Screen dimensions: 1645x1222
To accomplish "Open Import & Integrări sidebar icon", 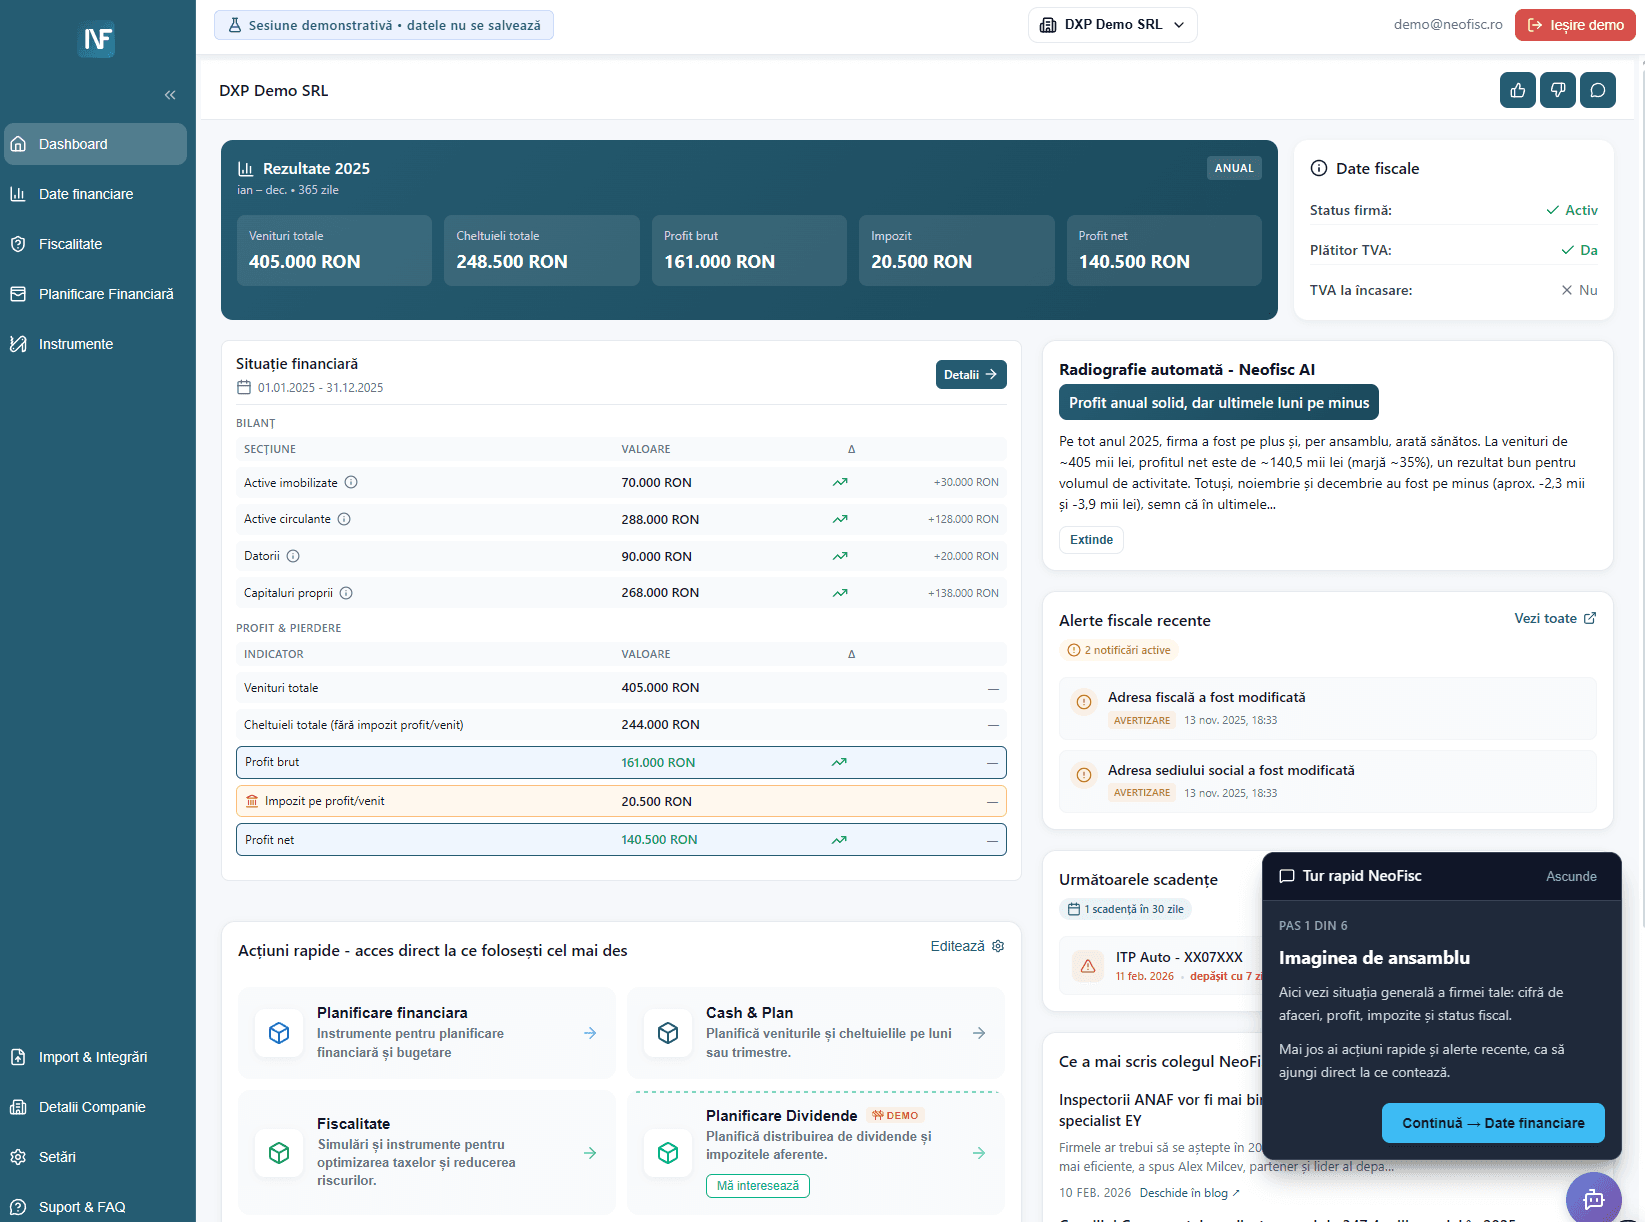I will 18,1057.
